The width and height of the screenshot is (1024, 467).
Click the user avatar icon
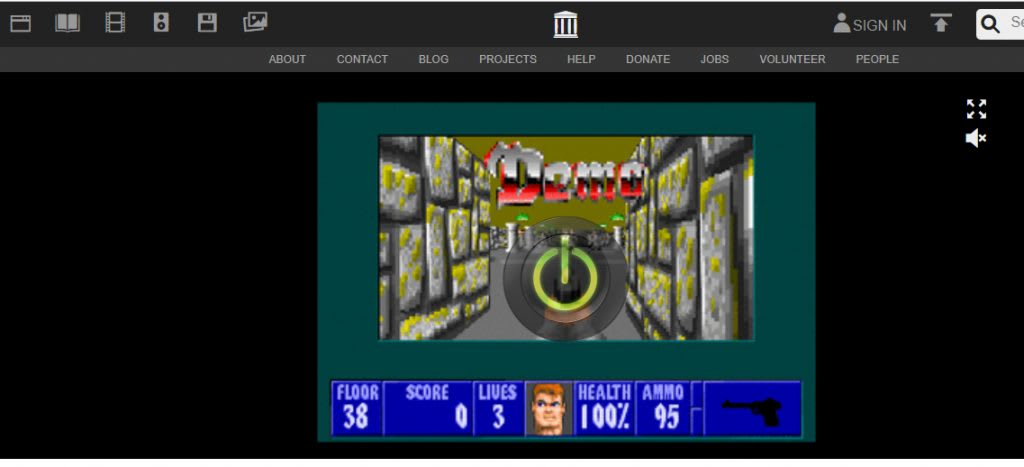[842, 24]
